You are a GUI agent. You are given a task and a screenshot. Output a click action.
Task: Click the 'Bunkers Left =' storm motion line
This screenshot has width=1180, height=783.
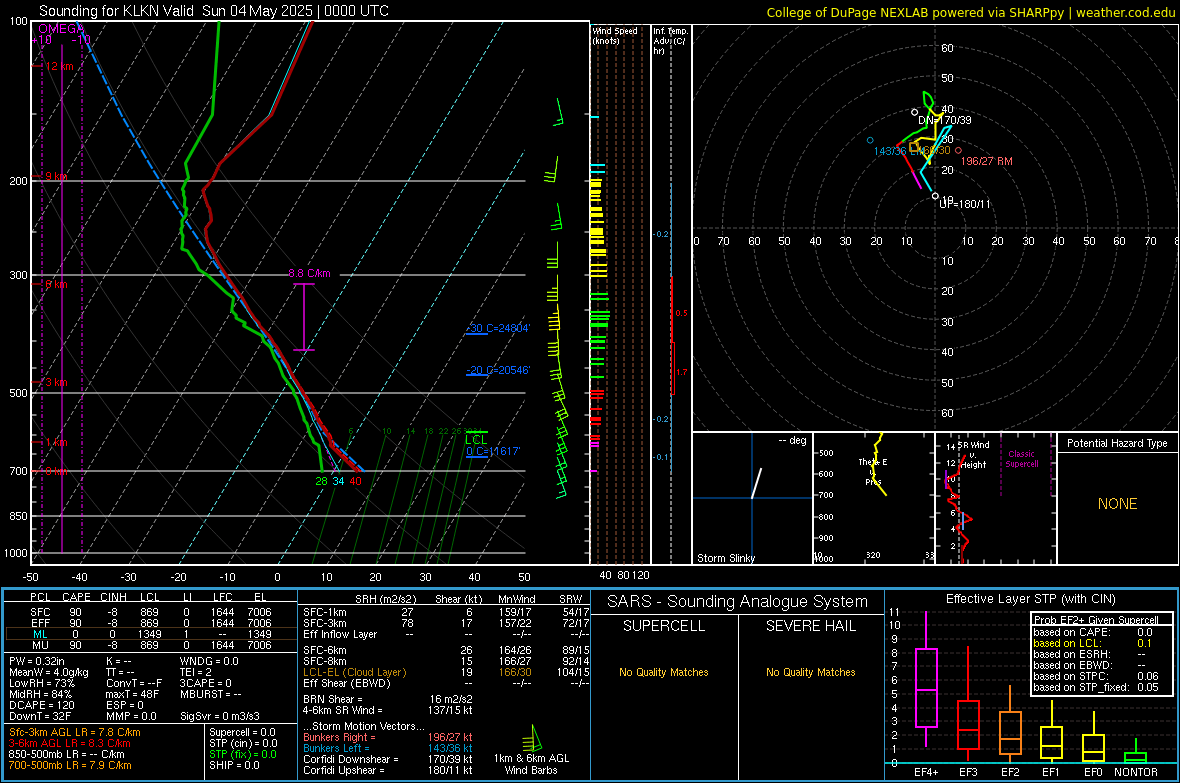tap(387, 748)
